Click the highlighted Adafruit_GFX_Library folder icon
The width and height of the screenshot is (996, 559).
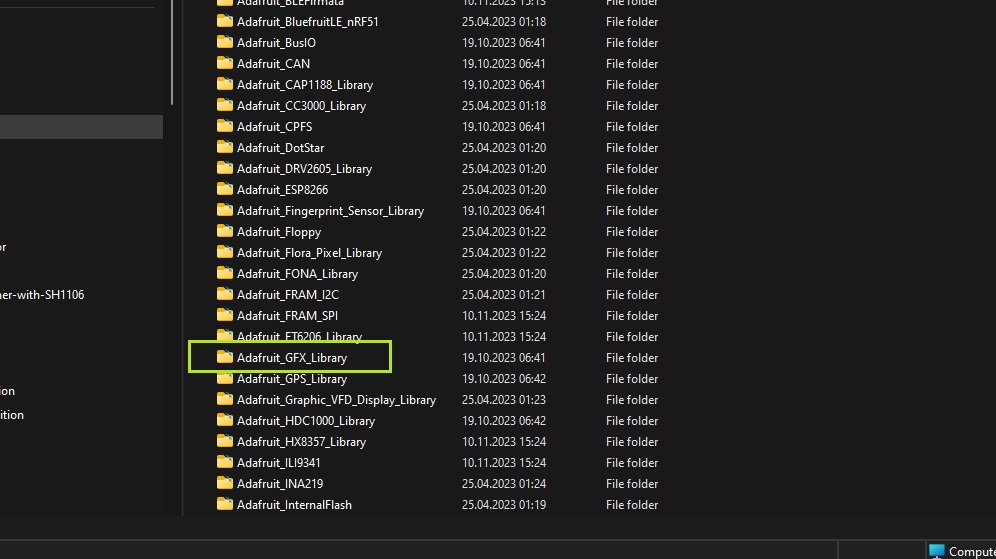pos(225,357)
